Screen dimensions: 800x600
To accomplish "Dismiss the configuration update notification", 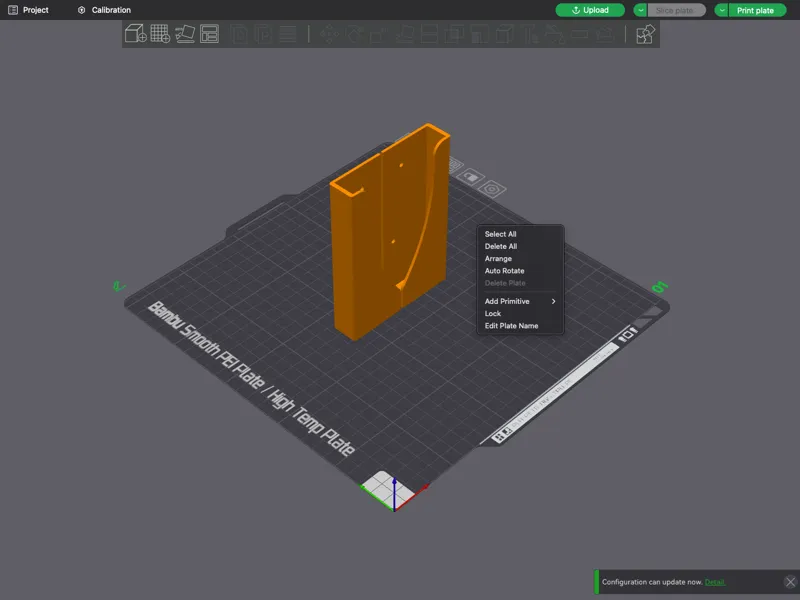I will coord(790,582).
